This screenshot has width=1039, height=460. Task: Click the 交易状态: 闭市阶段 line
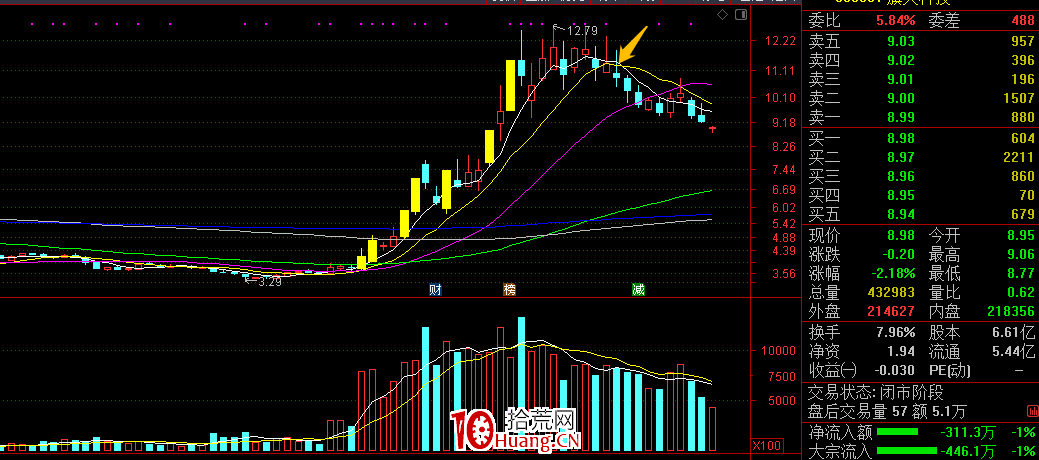click(x=875, y=392)
